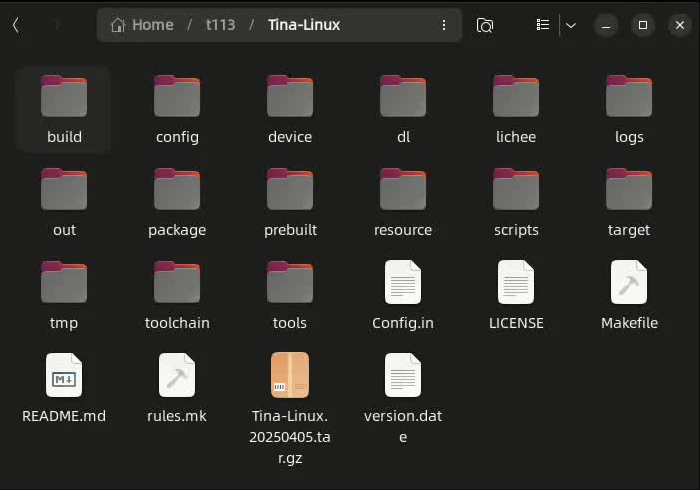This screenshot has height=490, width=700.
Task: Go back with the back arrow
Action: point(16,25)
